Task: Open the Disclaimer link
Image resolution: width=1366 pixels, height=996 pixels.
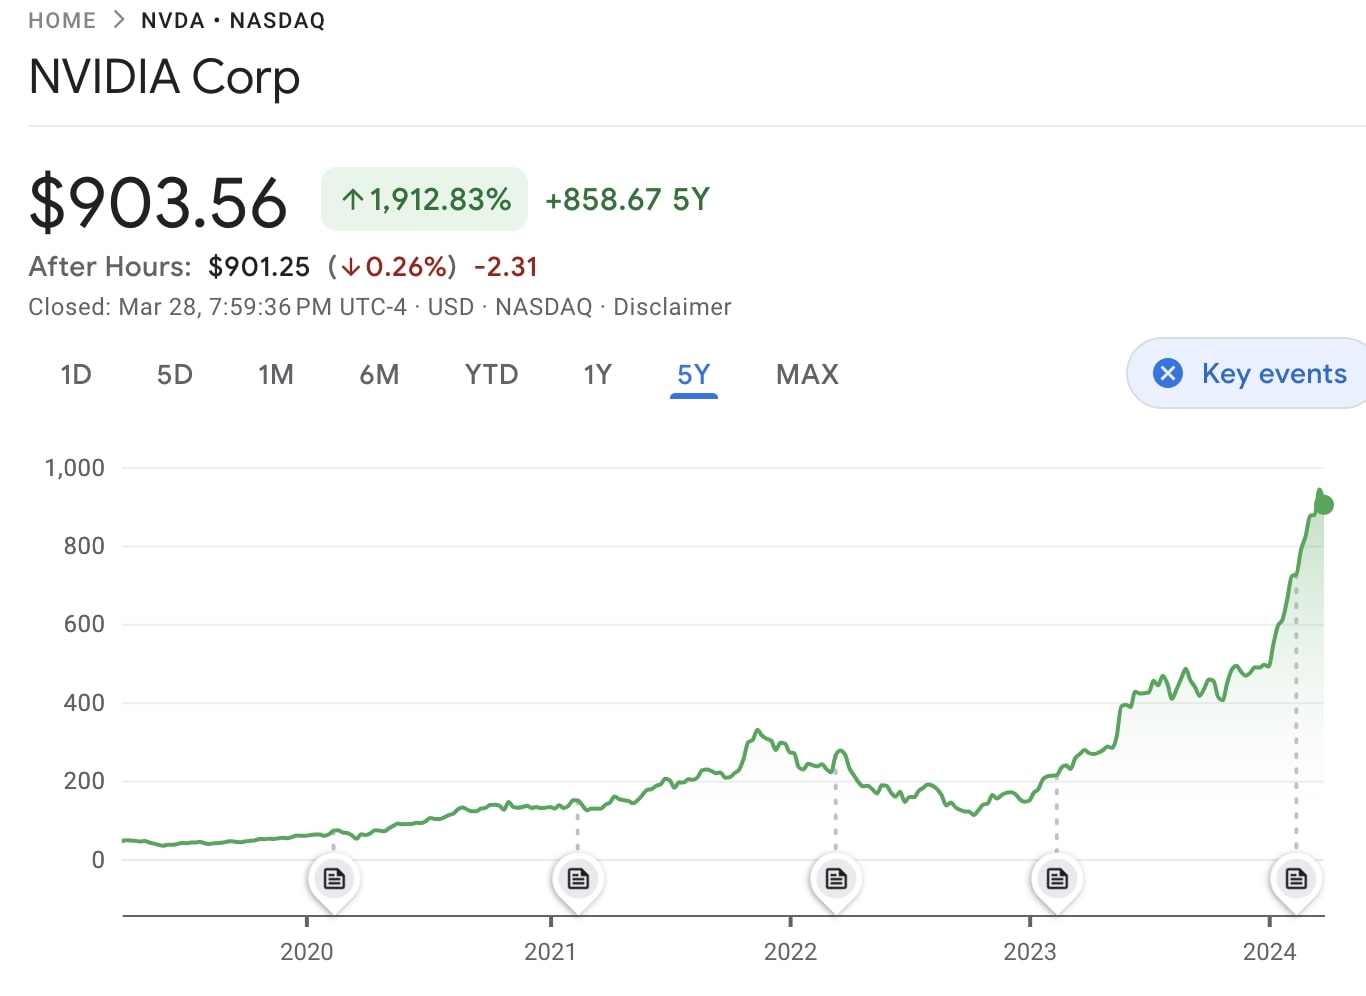Action: click(672, 307)
